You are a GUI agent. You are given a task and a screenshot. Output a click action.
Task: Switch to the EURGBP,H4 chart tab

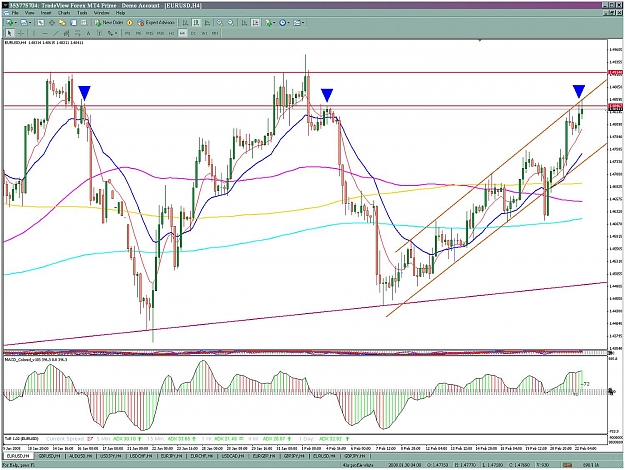(265, 456)
